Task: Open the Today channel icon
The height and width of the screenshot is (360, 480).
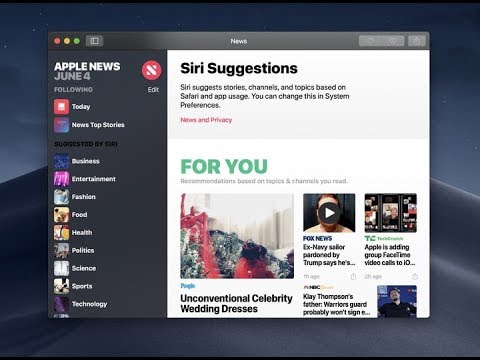Action: tap(61, 107)
